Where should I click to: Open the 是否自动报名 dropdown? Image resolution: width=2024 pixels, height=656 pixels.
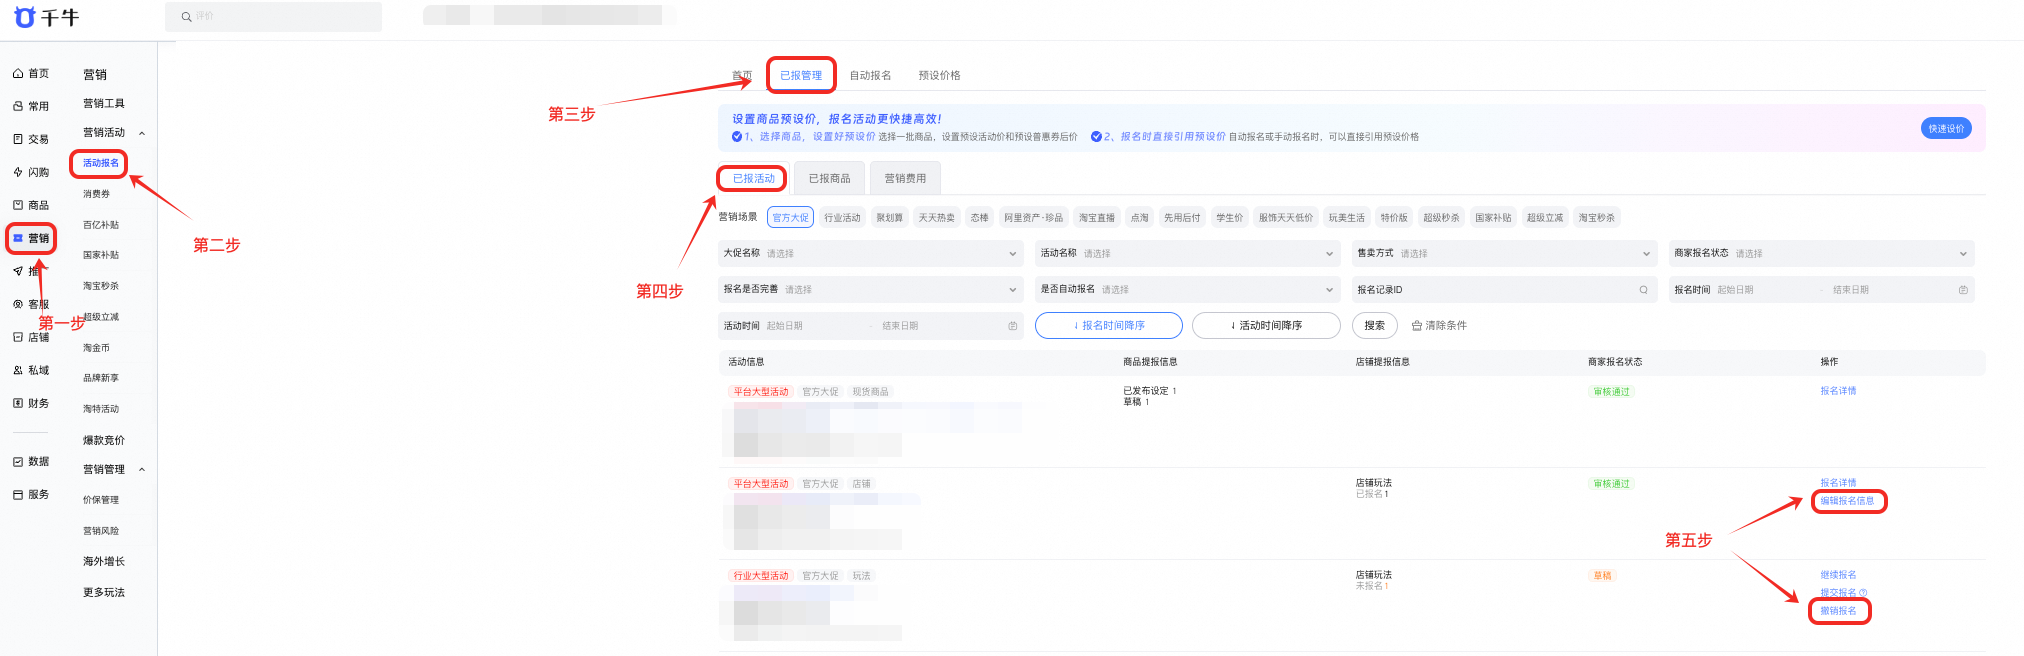click(x=1187, y=290)
